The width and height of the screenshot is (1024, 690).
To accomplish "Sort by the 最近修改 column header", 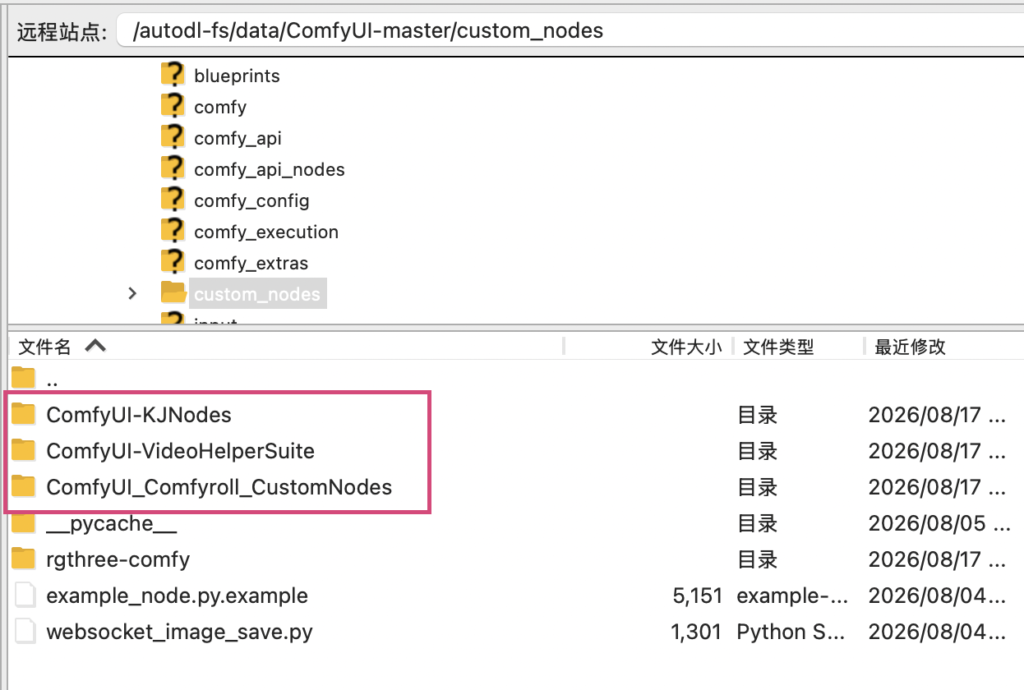I will coord(910,347).
